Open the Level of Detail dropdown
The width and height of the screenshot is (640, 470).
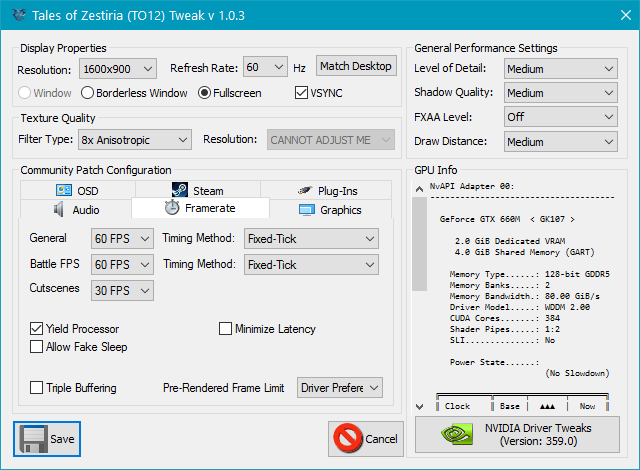point(560,69)
